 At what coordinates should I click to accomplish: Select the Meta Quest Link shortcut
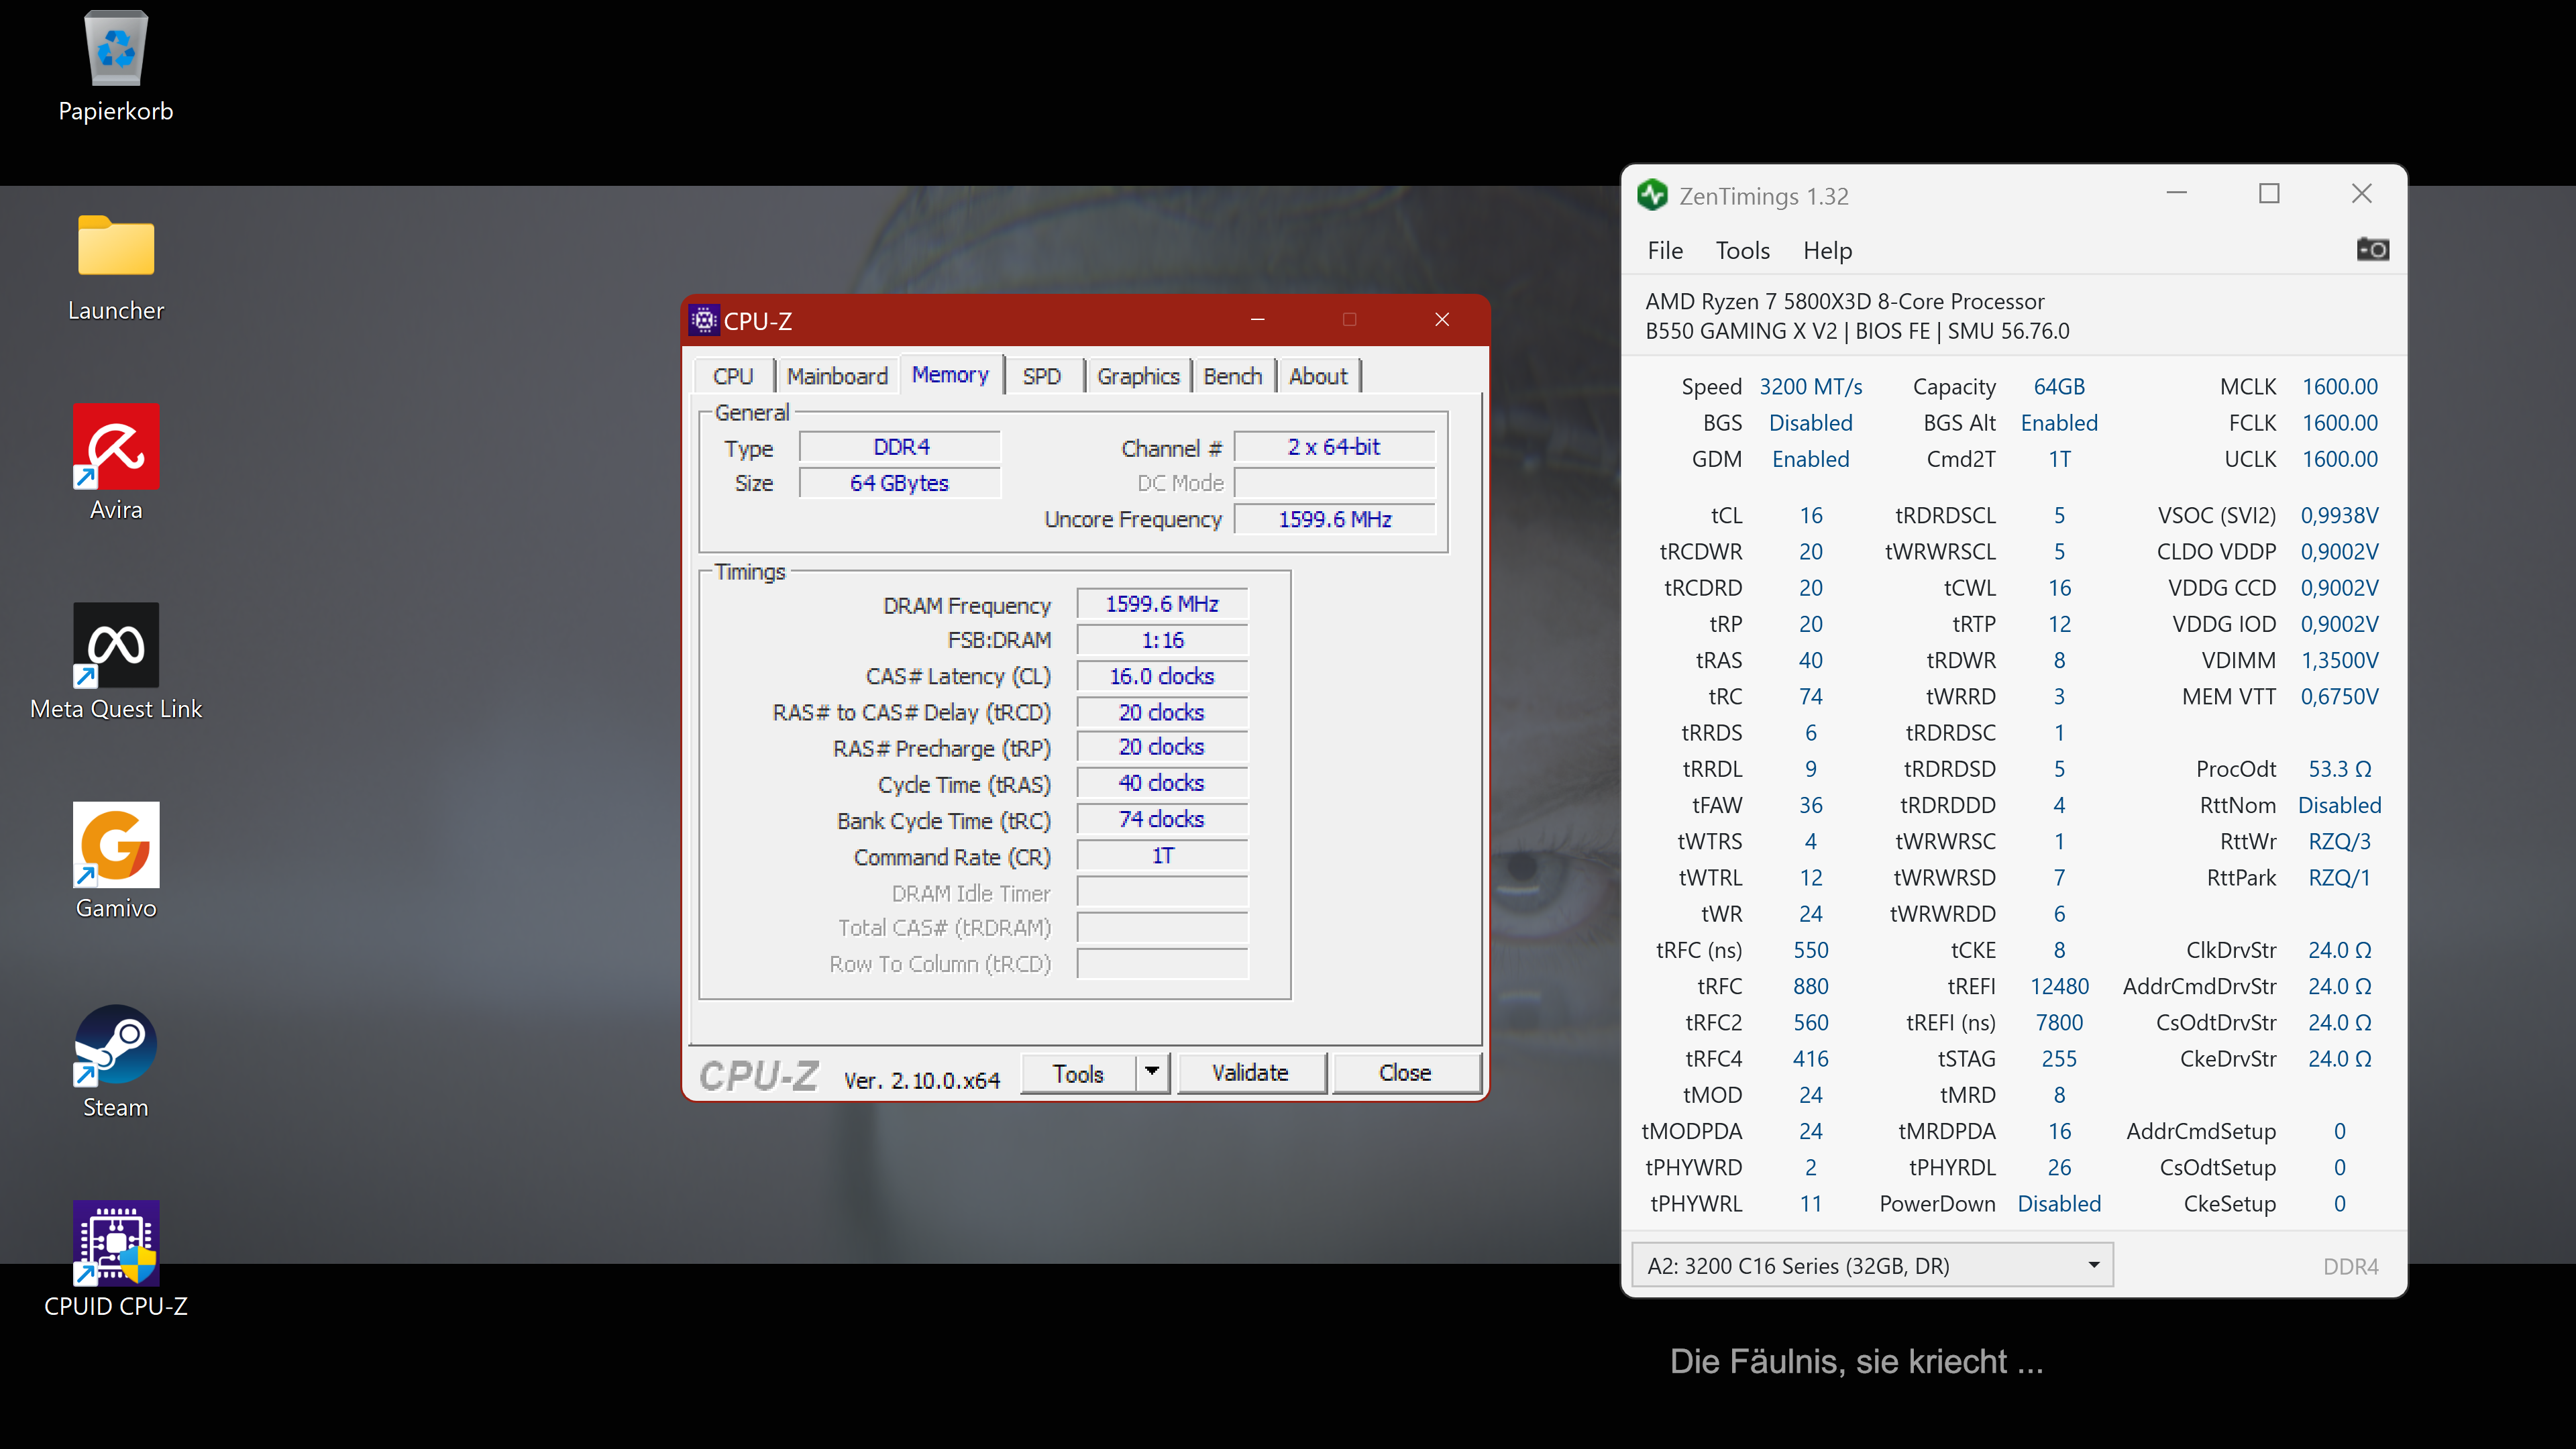(x=116, y=645)
